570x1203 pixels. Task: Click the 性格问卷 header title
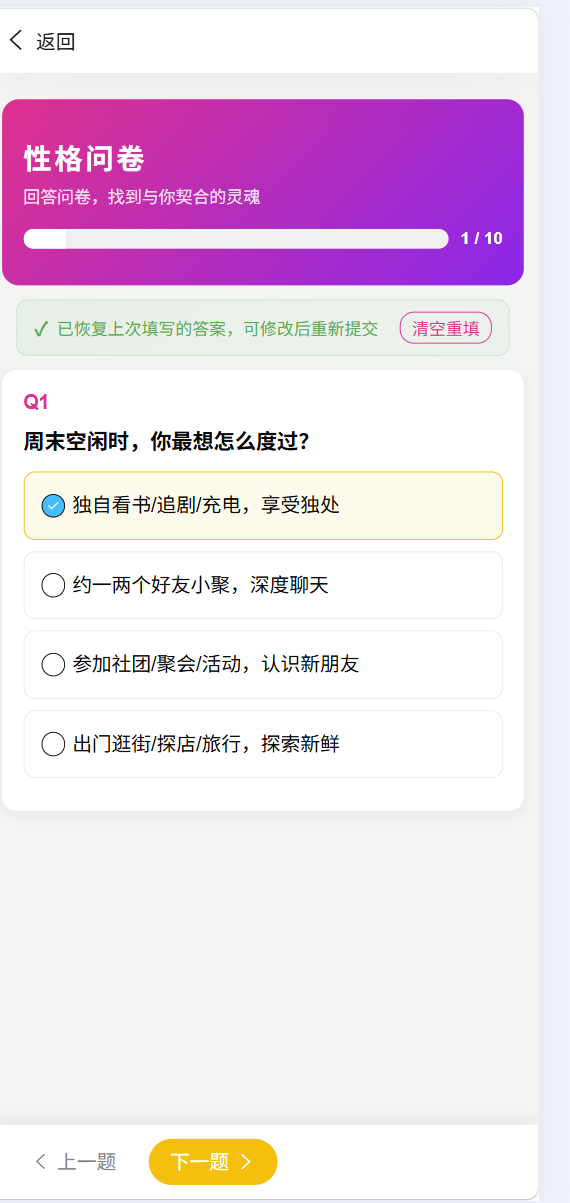(85, 159)
